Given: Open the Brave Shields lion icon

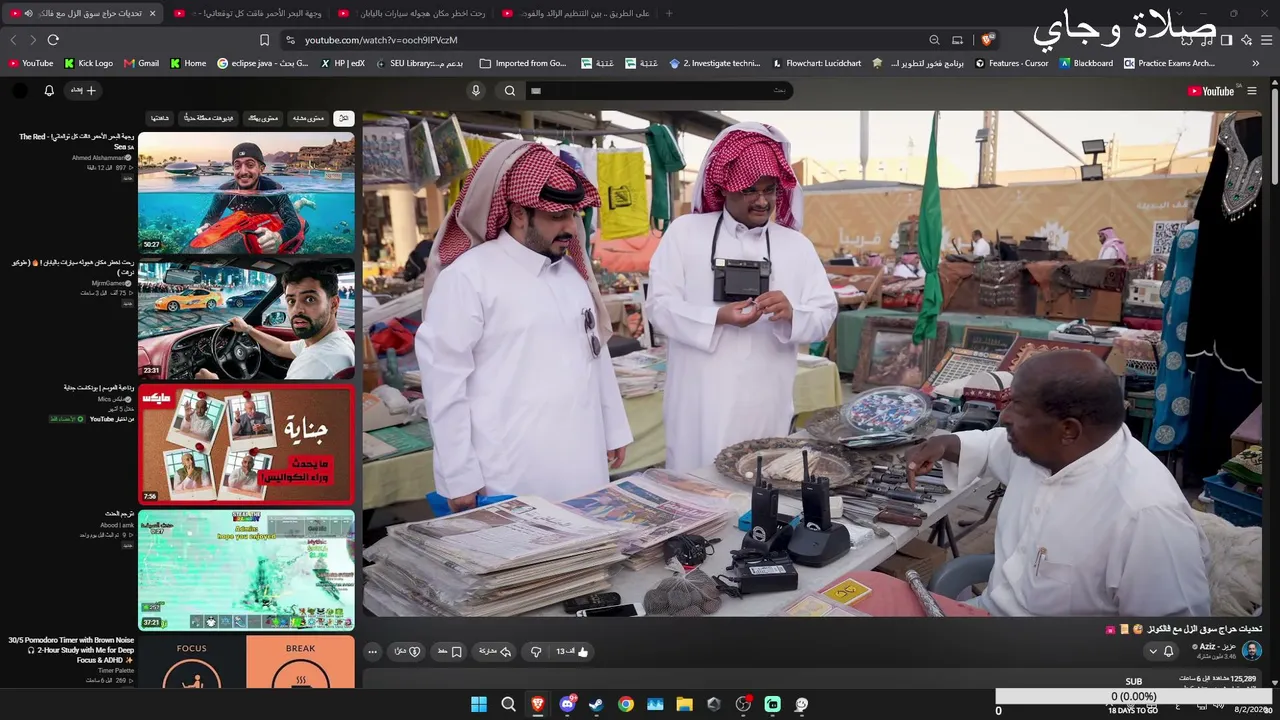Looking at the screenshot, I should 987,40.
